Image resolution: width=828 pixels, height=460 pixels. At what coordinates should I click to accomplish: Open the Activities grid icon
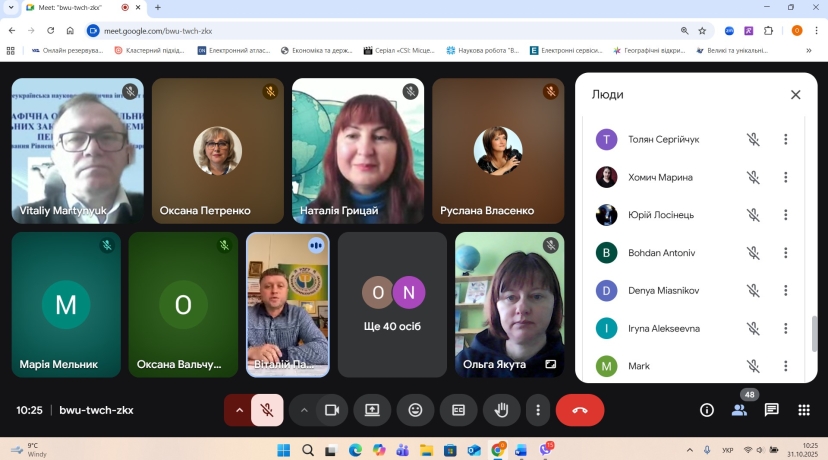tap(803, 410)
